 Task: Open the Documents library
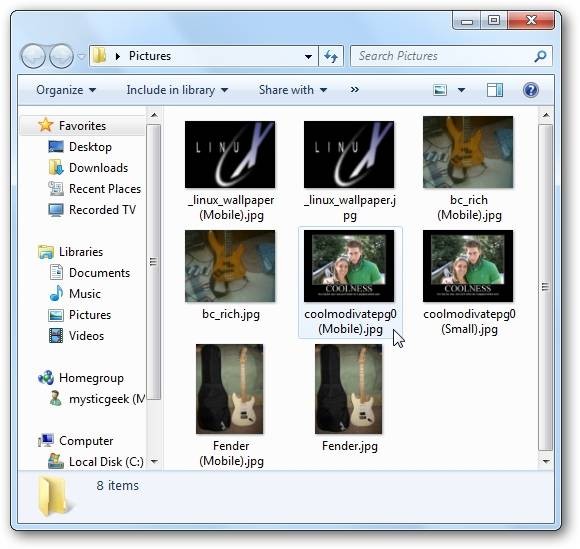click(x=90, y=273)
